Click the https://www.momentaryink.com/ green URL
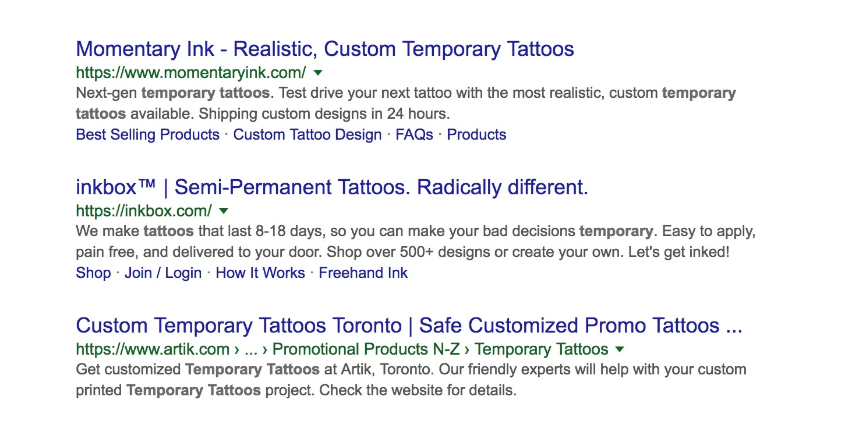 coord(190,73)
